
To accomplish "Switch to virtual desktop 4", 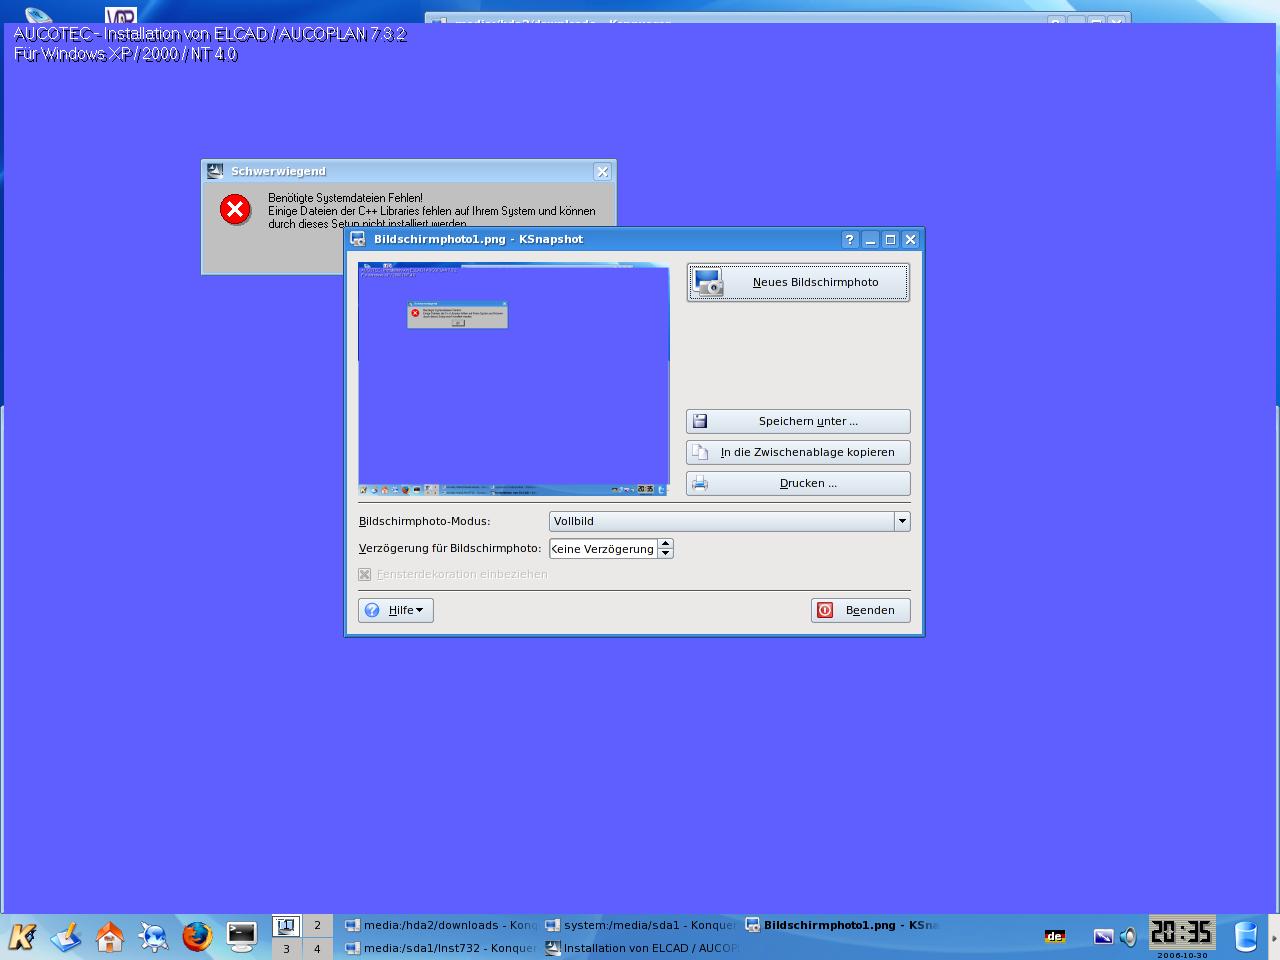I will [318, 949].
